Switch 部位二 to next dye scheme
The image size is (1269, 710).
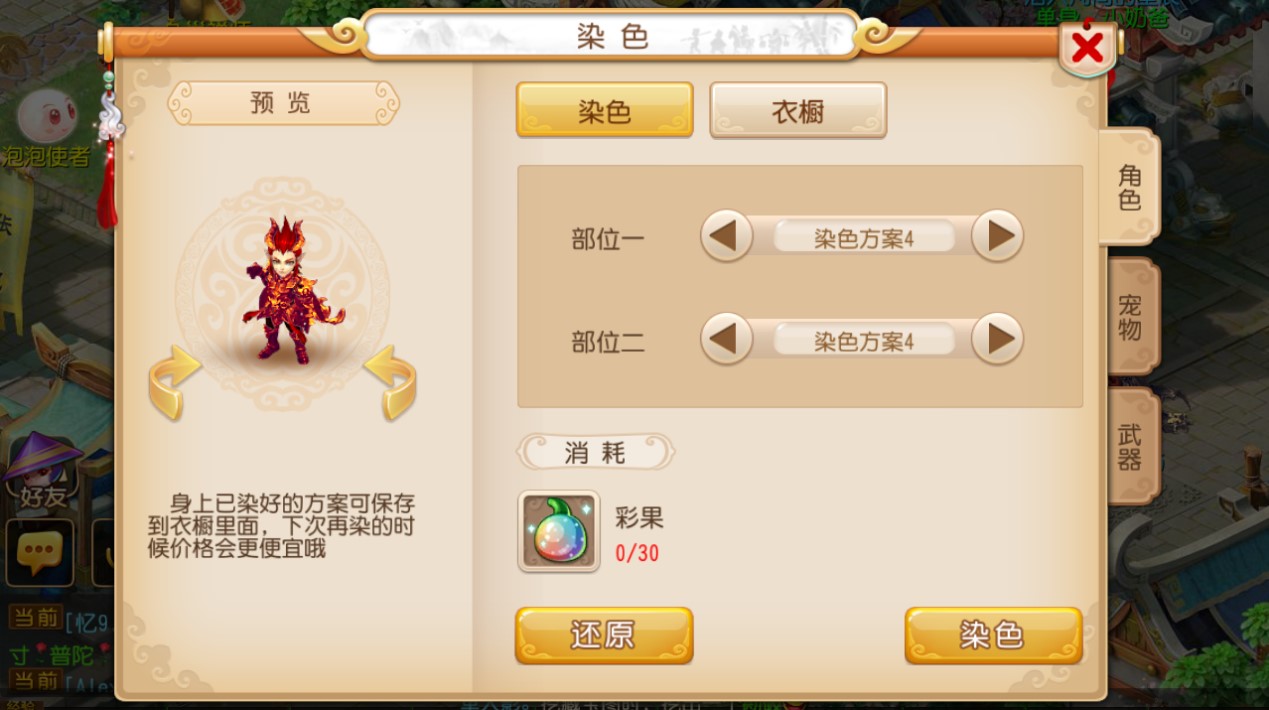[998, 339]
